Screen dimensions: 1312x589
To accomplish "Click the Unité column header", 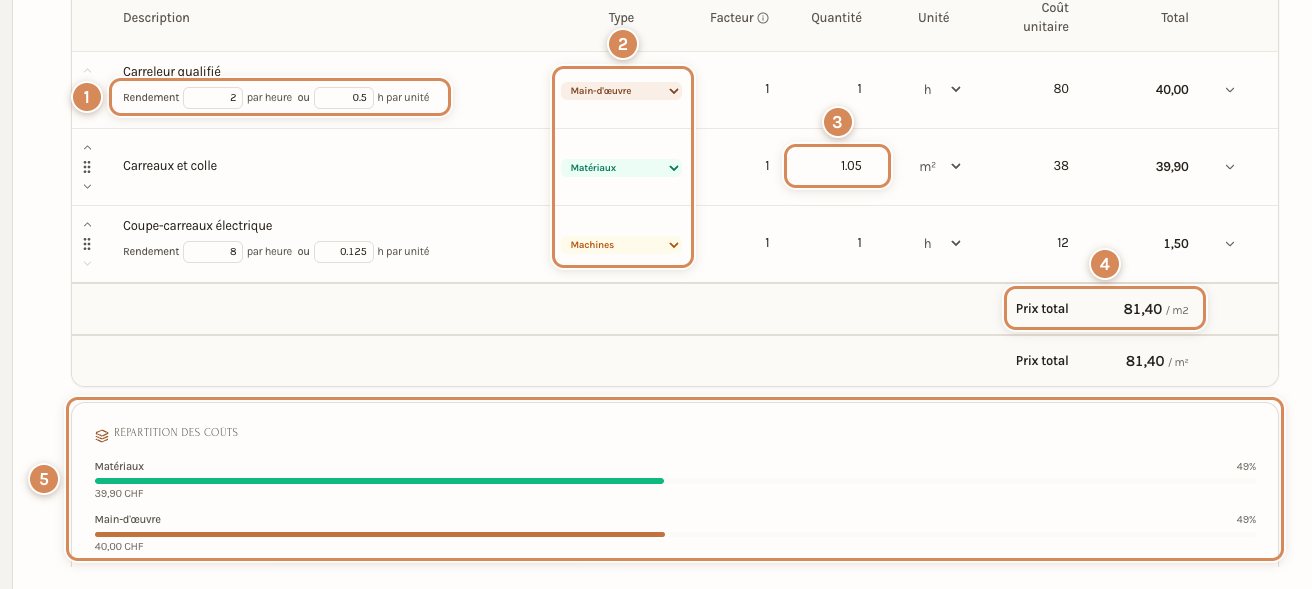I will click(x=934, y=18).
